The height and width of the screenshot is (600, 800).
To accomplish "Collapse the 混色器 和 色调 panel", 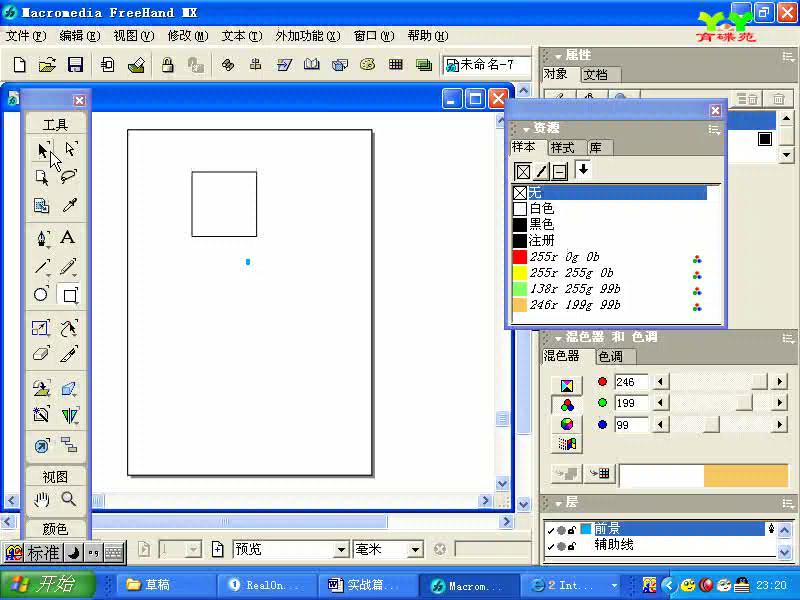I will tap(559, 338).
